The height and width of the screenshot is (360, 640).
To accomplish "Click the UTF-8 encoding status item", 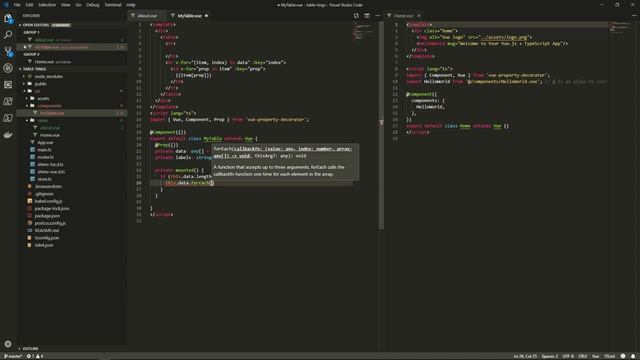I will click(568, 356).
